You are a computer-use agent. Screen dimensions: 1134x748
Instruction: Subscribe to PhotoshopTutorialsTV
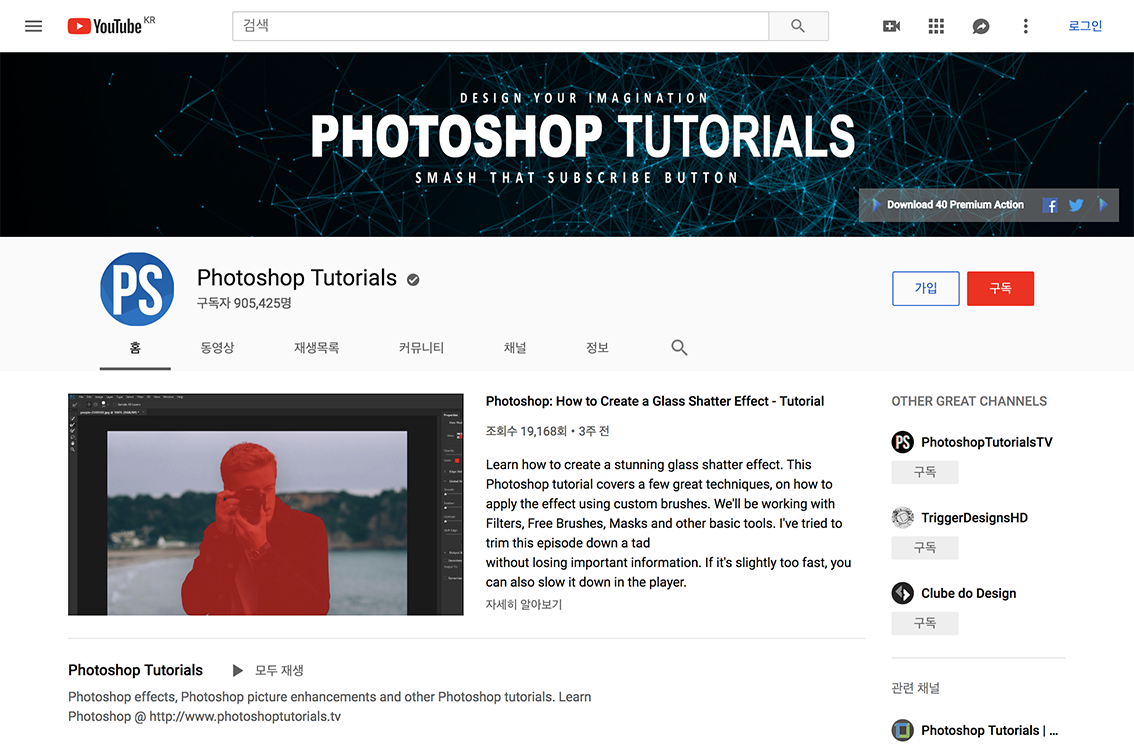click(x=925, y=472)
